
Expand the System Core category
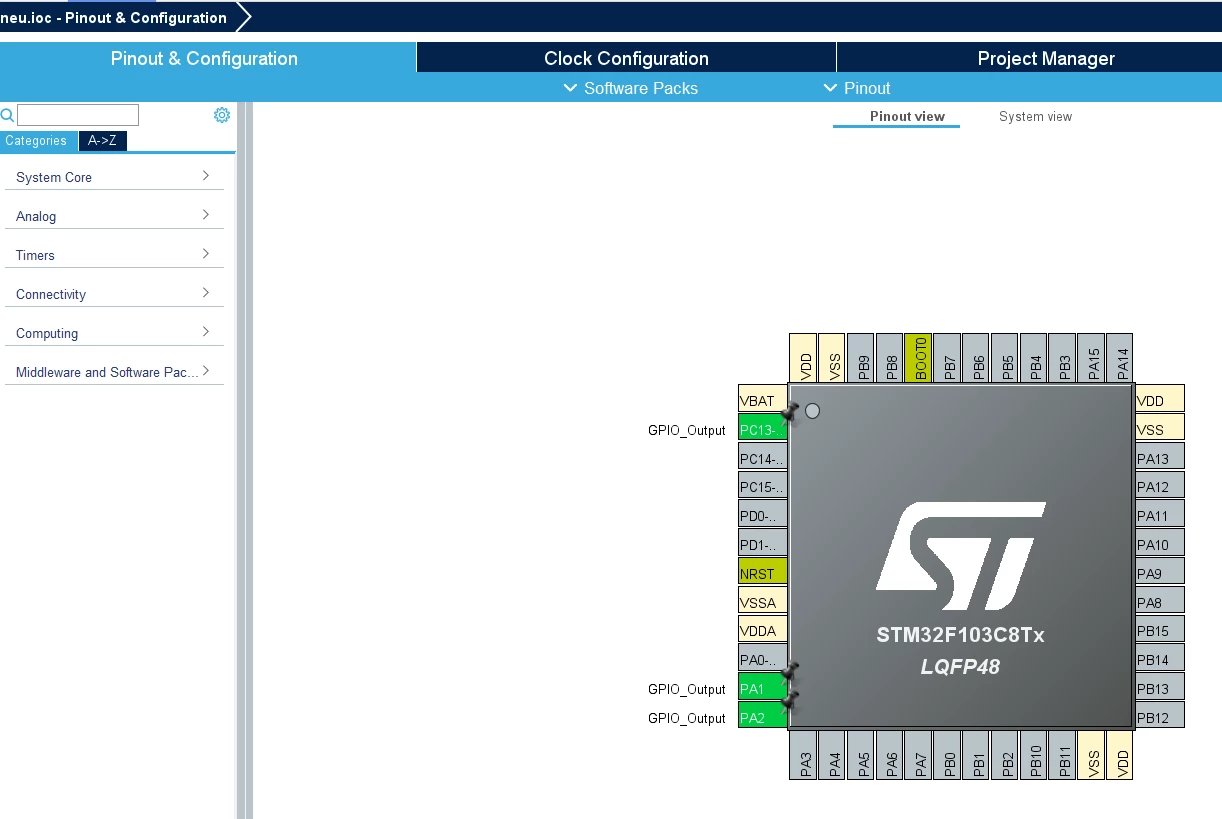113,177
